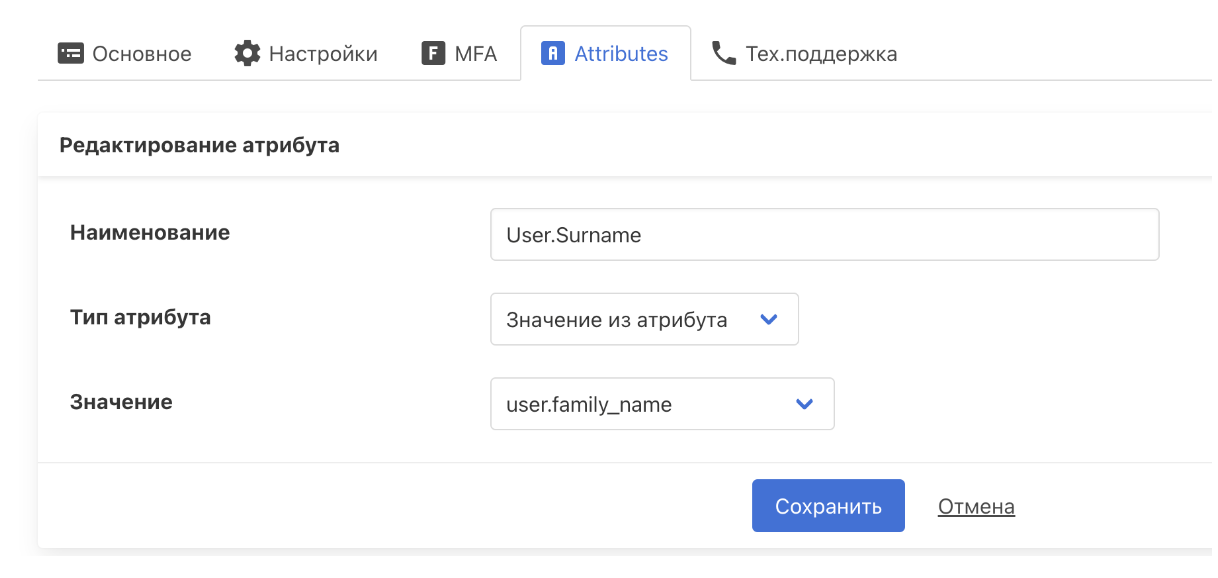Switch to the Основное tab
1218x578 pixels.
[141, 54]
